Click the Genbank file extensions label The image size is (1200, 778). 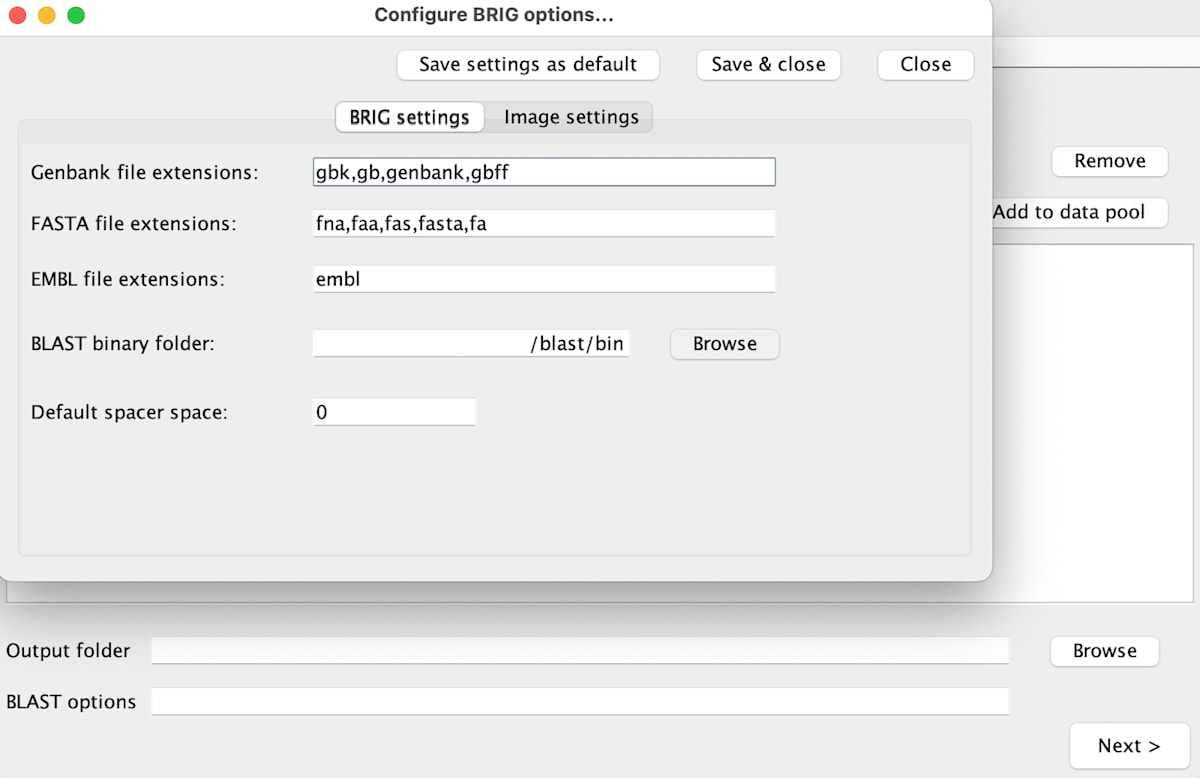pos(145,173)
